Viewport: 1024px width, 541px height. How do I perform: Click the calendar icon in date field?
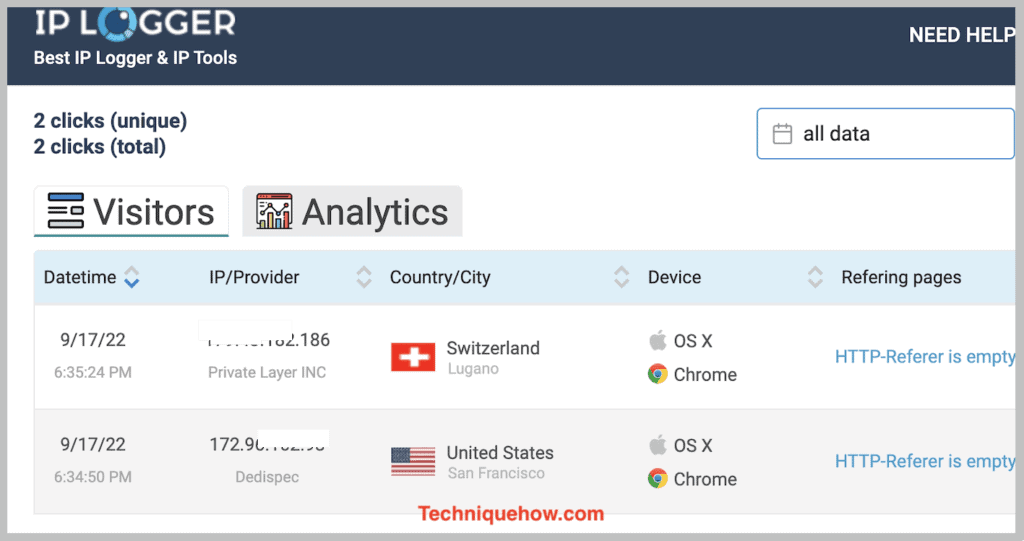tap(782, 134)
